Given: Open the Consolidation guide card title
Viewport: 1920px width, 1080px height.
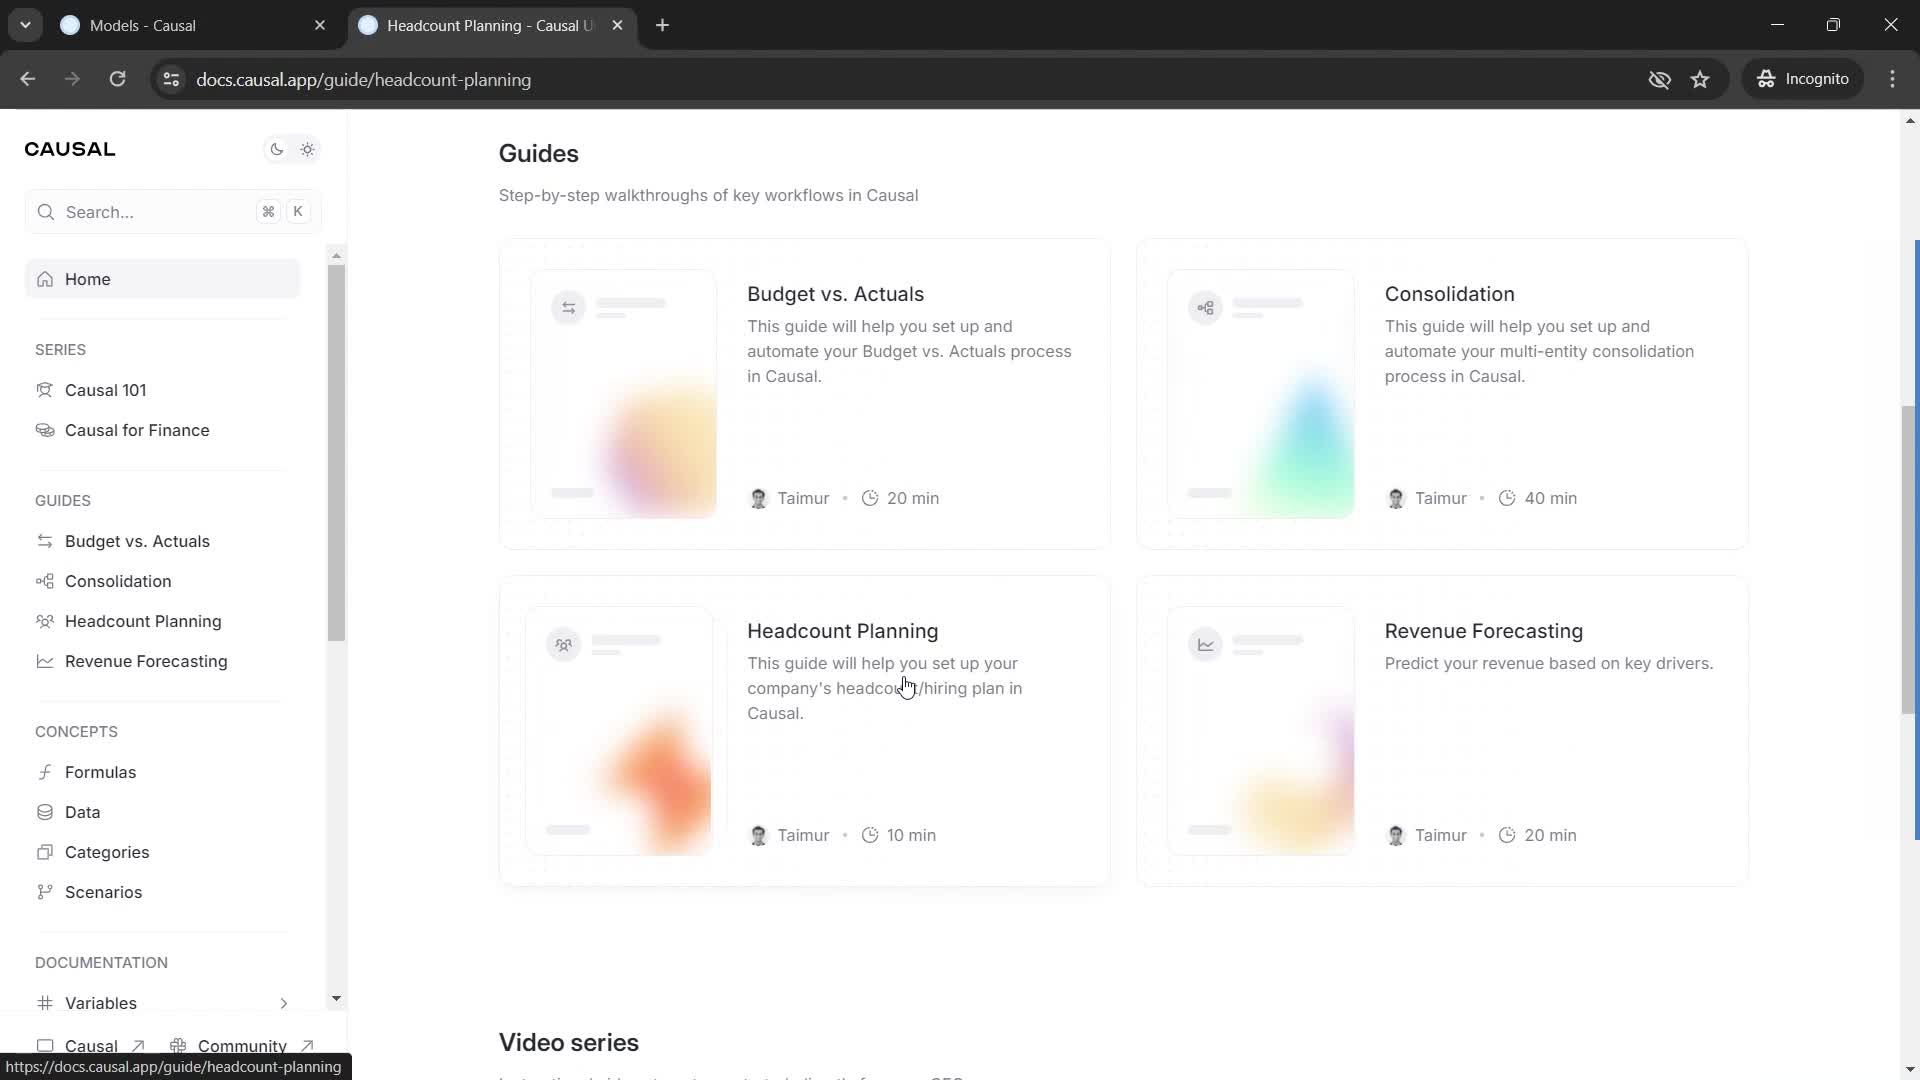Looking at the screenshot, I should click(x=1449, y=294).
